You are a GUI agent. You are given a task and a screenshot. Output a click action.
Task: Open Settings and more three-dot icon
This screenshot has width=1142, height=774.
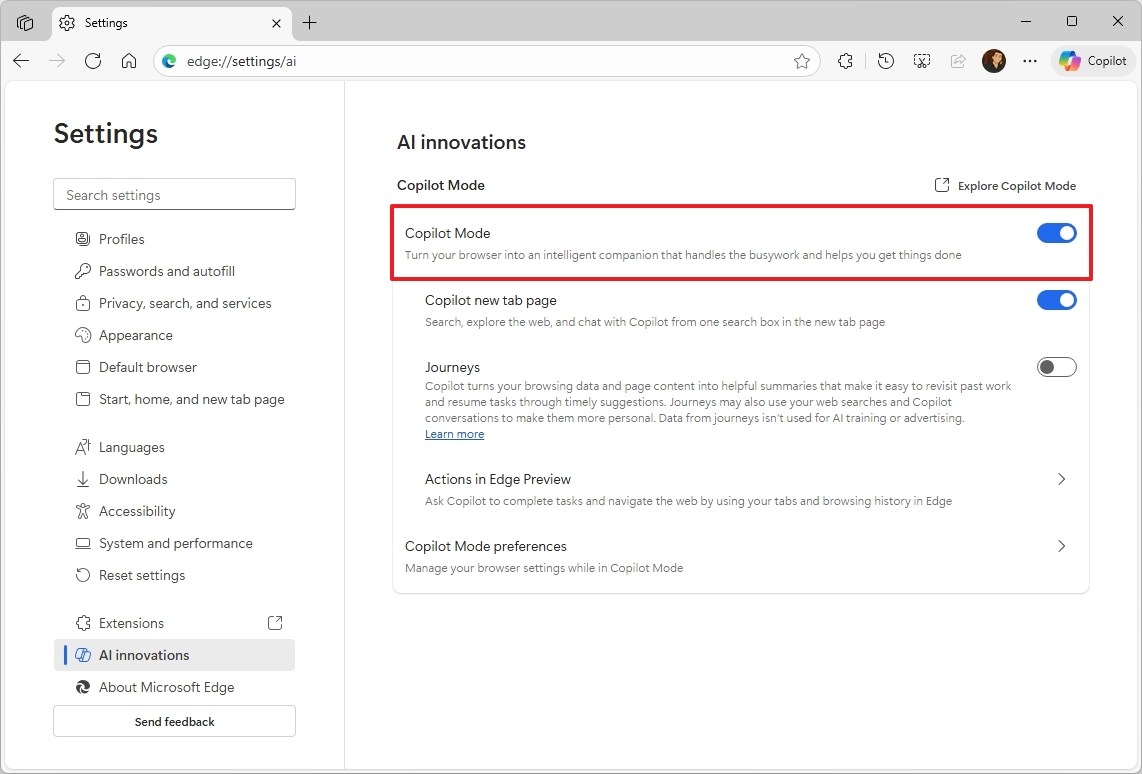(1030, 61)
